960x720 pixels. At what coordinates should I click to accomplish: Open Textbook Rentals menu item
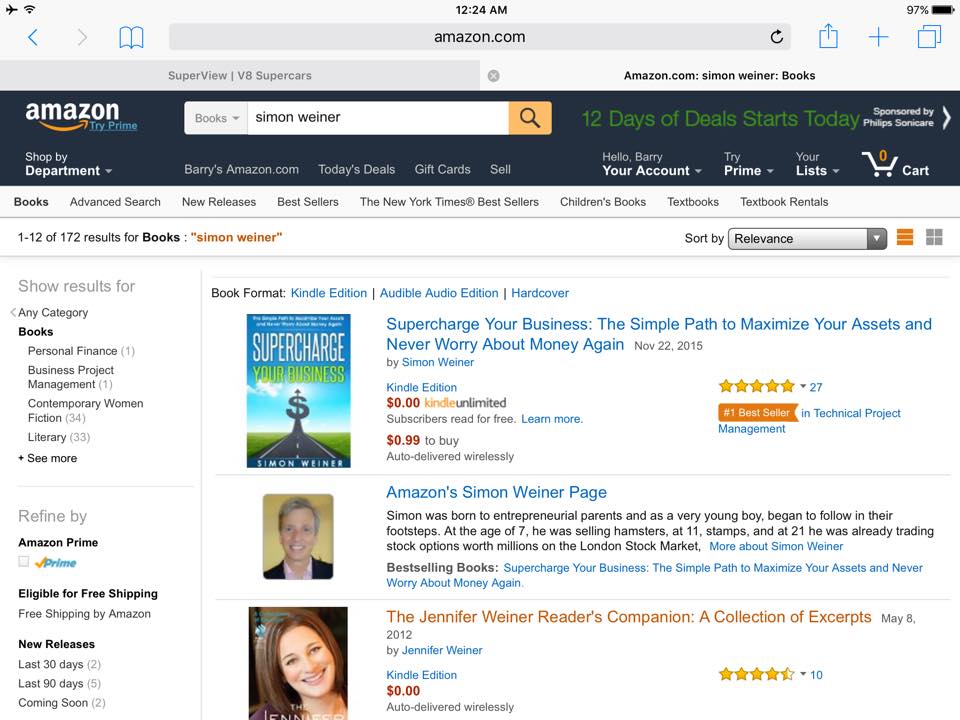784,202
